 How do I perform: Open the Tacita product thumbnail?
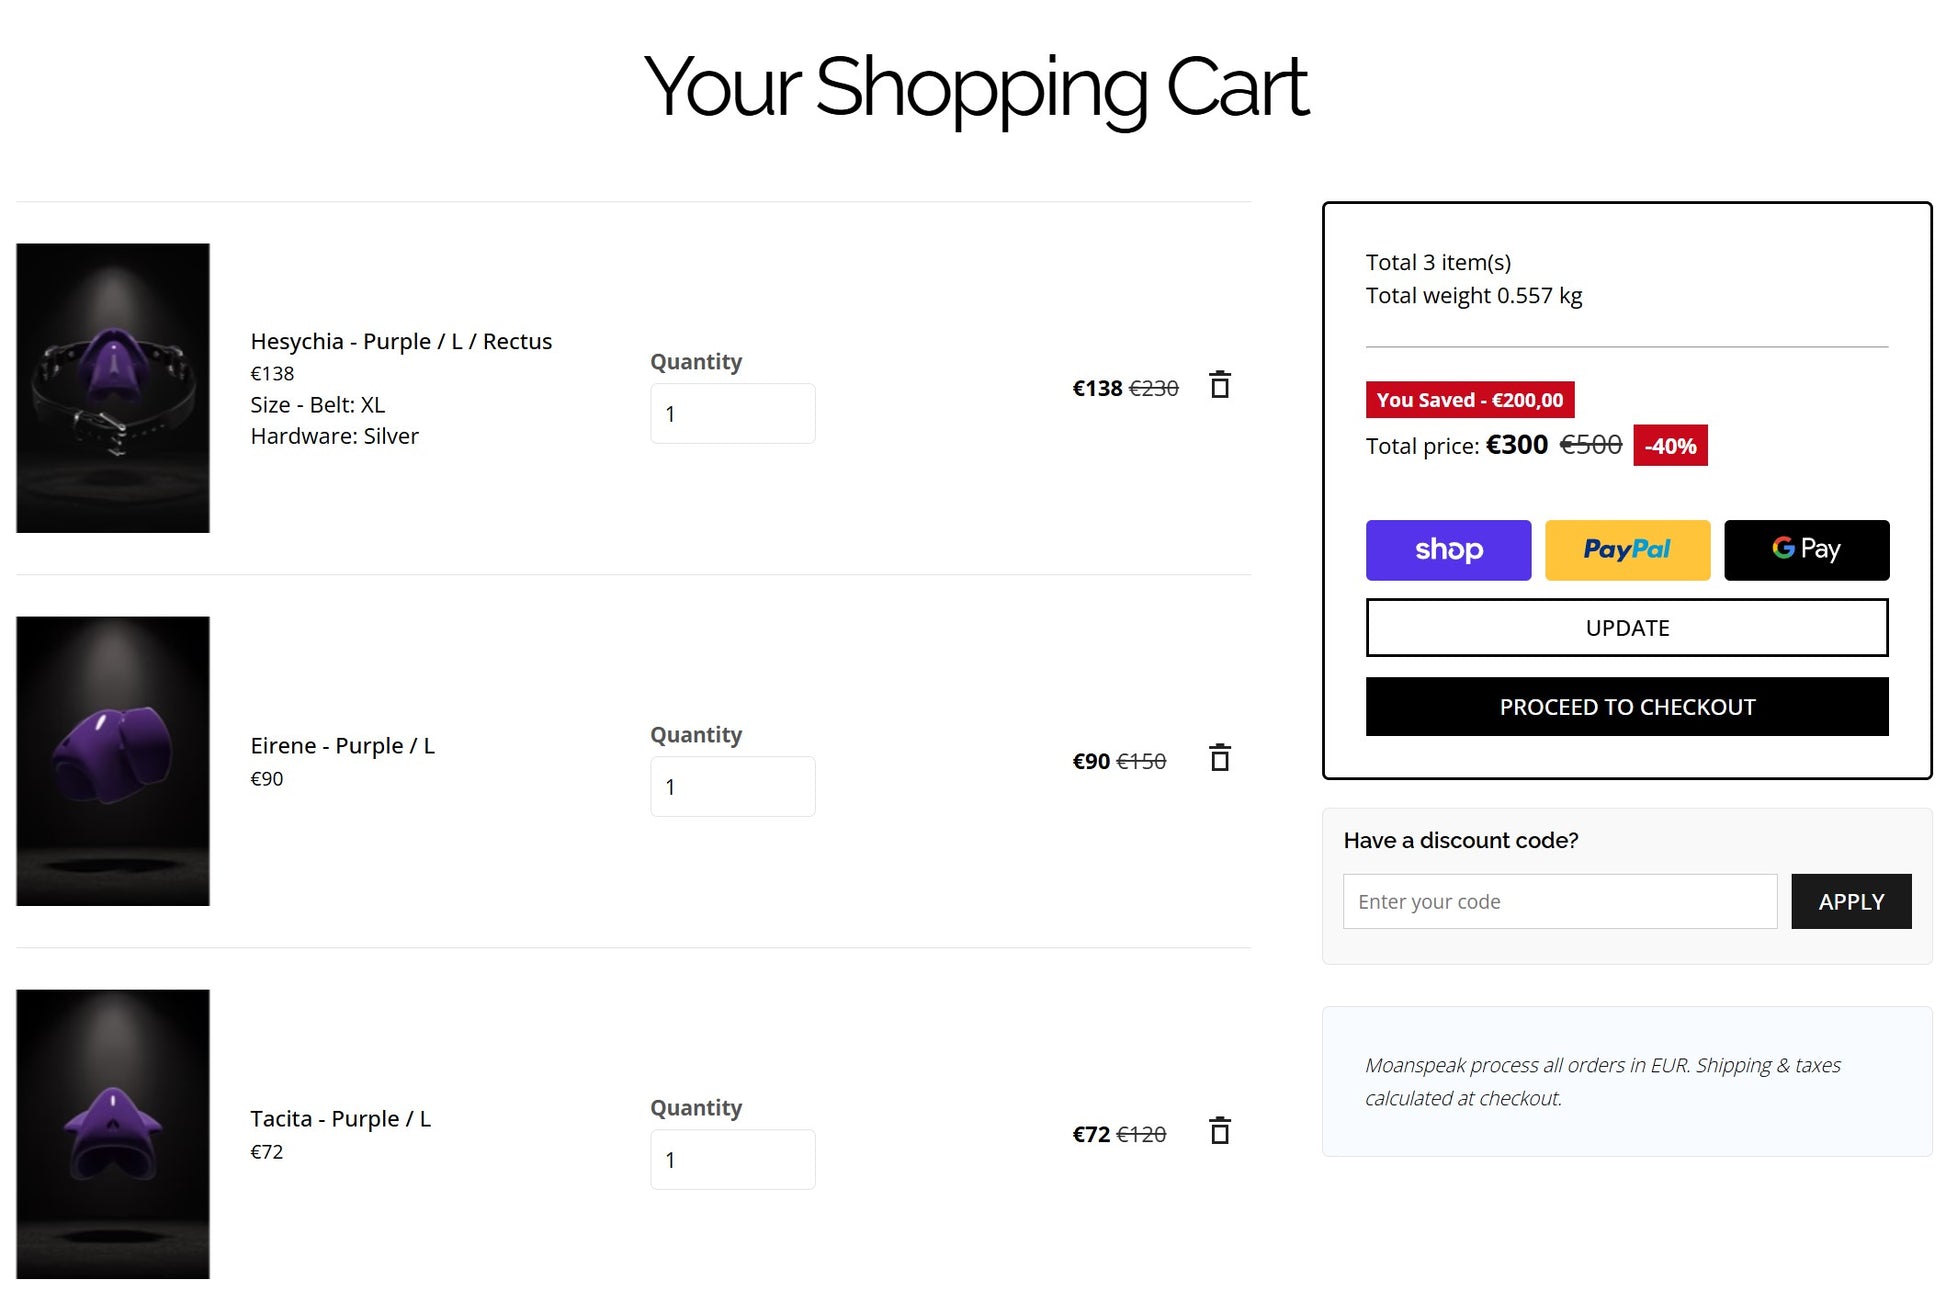113,1134
